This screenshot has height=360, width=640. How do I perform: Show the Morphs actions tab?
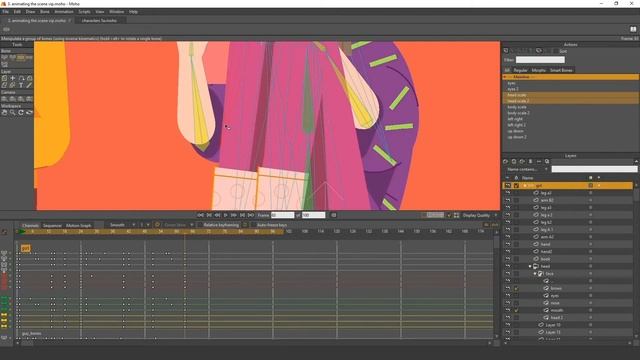(x=538, y=70)
